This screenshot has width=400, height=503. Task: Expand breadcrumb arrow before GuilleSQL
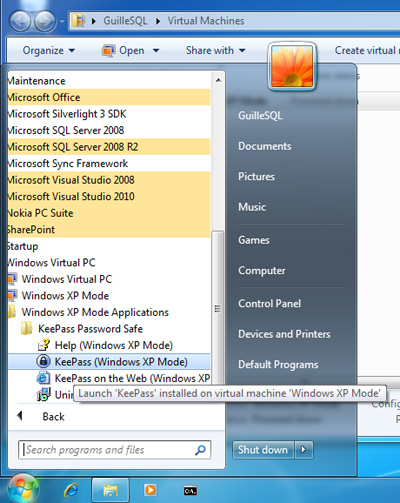pos(94,21)
